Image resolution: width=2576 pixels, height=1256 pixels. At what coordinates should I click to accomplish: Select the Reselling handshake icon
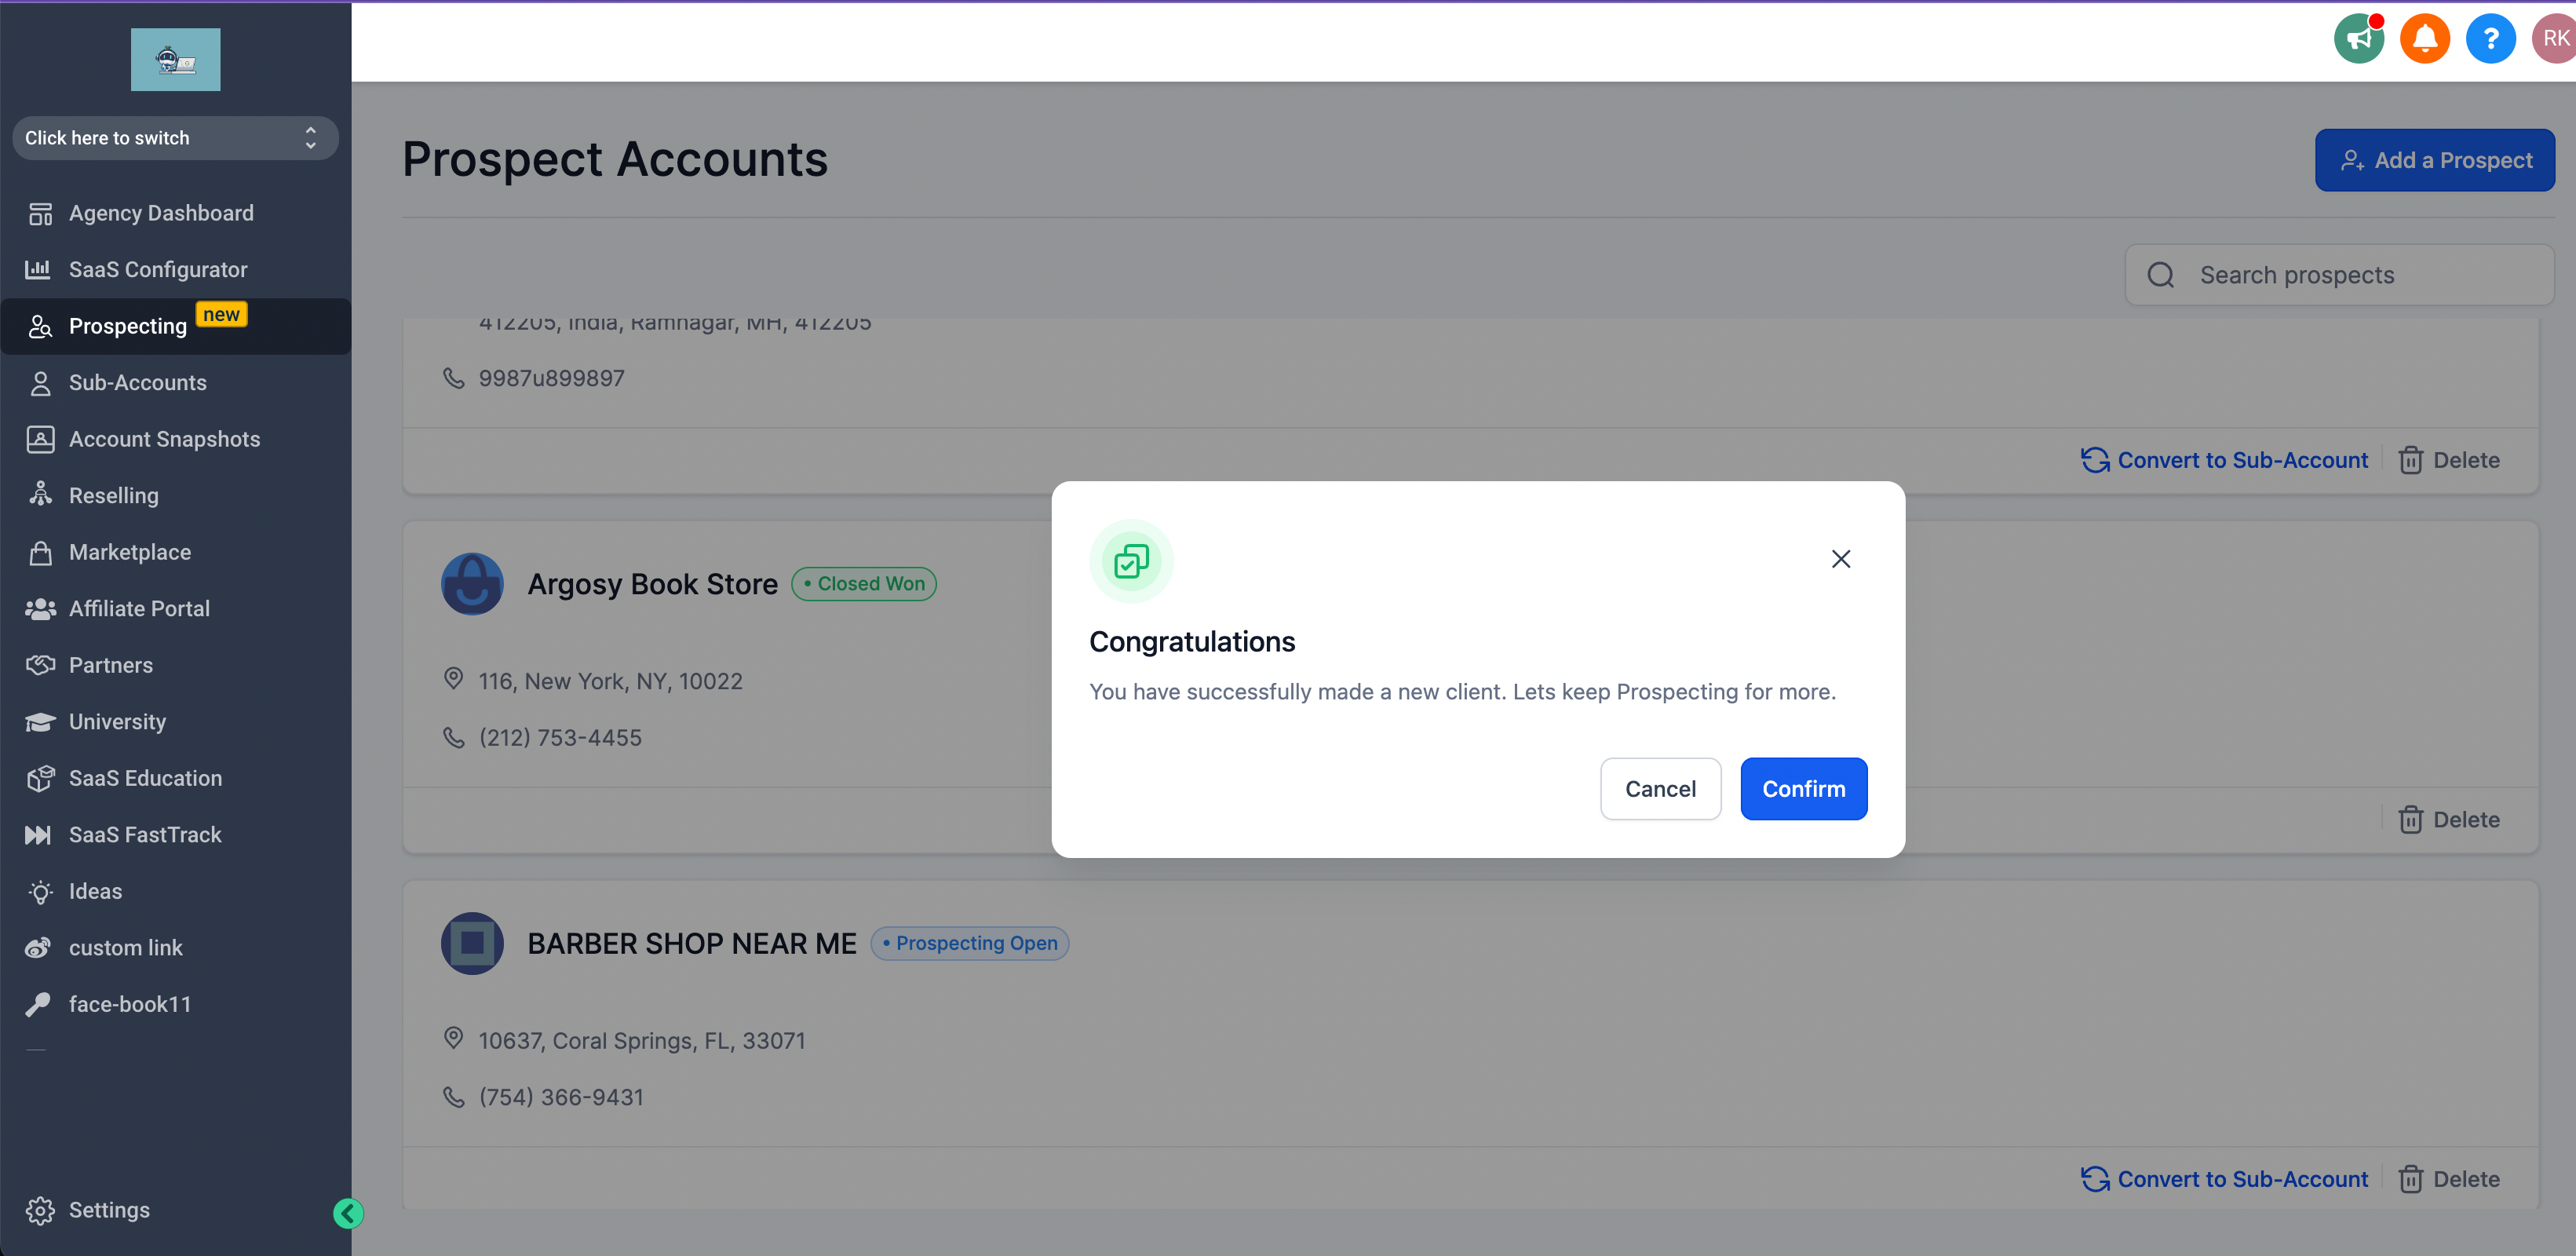pyautogui.click(x=40, y=494)
